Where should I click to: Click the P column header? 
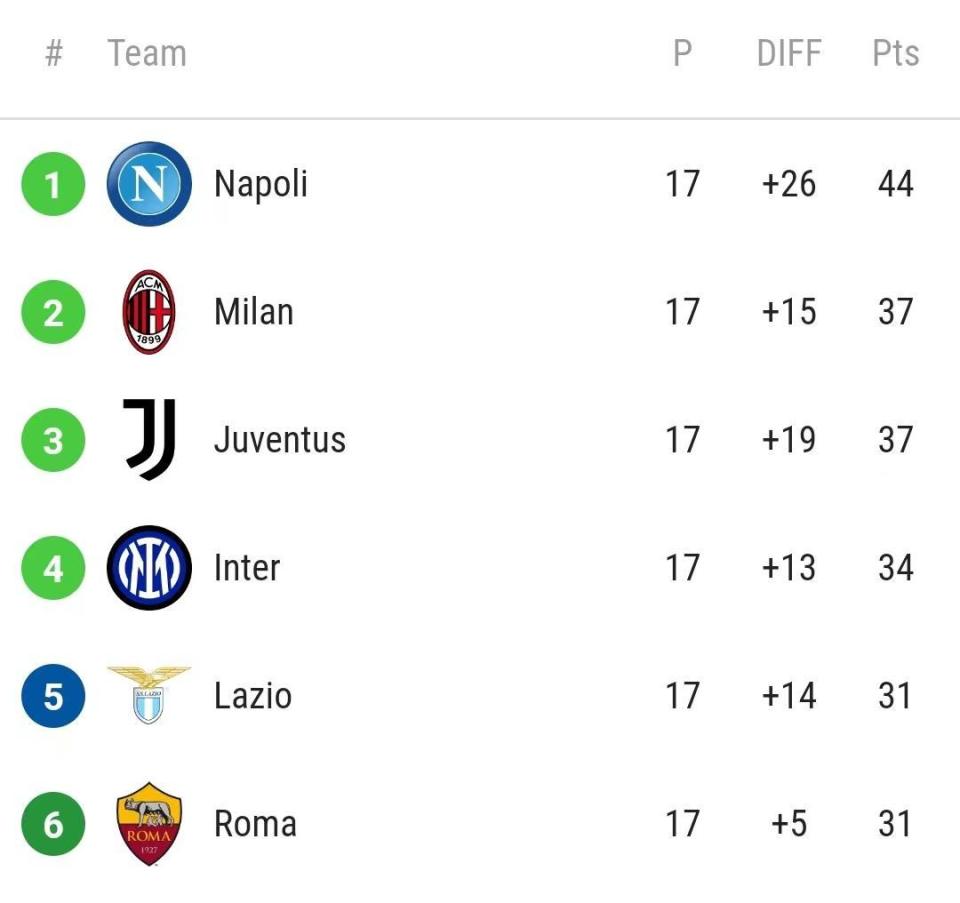(x=682, y=53)
